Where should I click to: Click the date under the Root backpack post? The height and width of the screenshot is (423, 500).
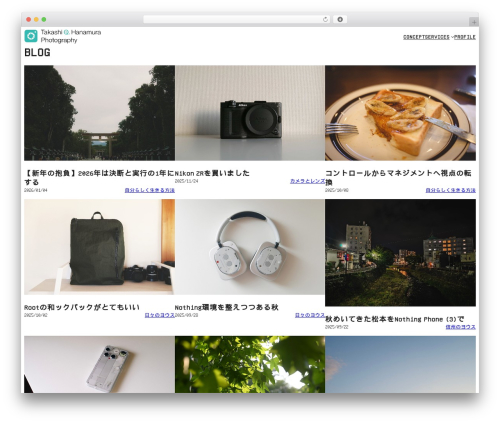point(36,315)
